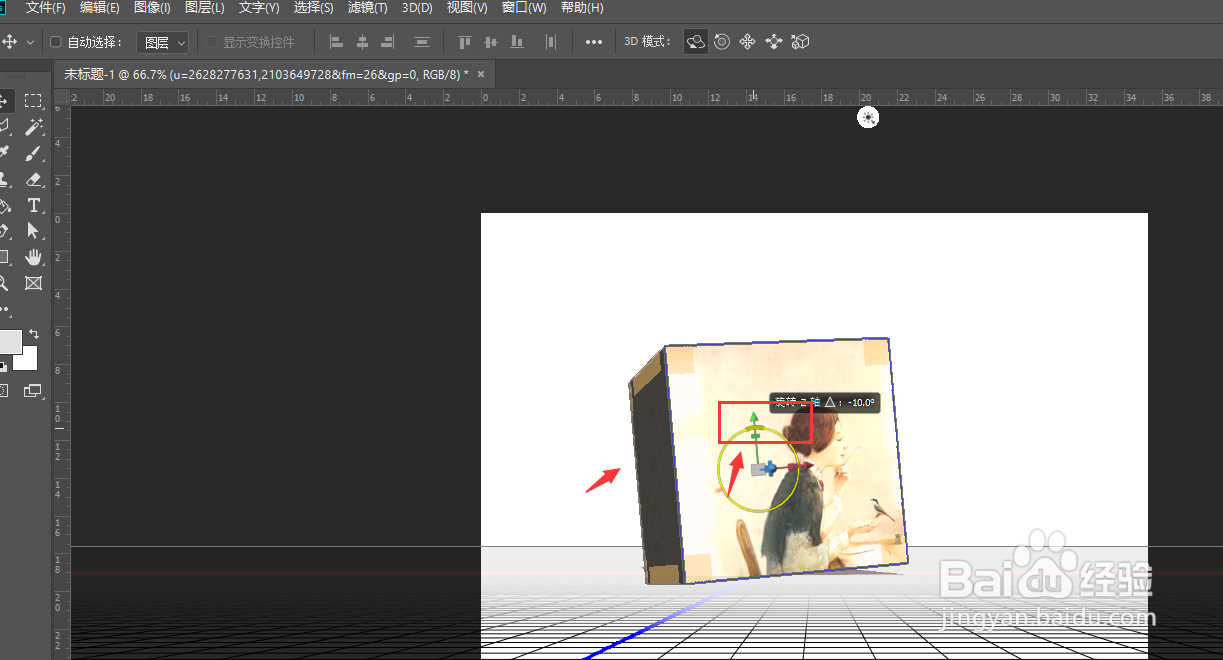Expand the tool preset picker arrow

tap(30, 42)
